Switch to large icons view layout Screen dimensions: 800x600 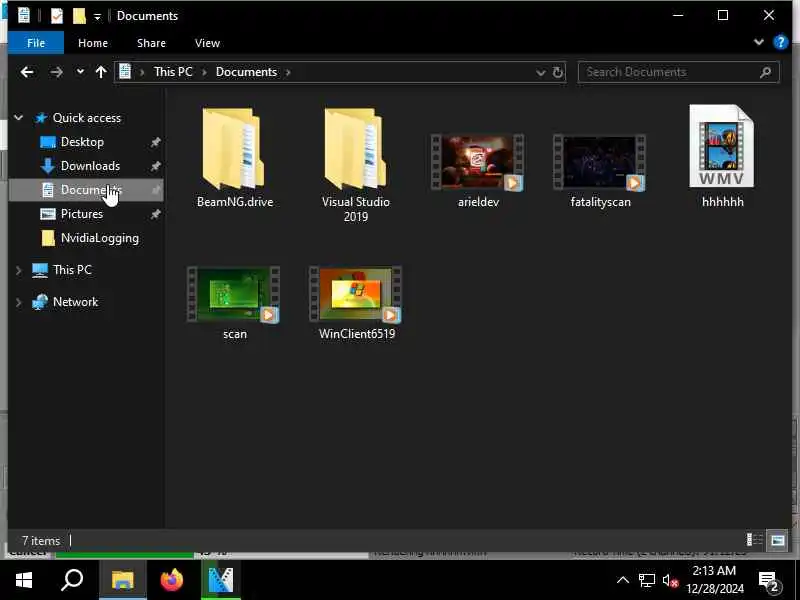coord(778,540)
